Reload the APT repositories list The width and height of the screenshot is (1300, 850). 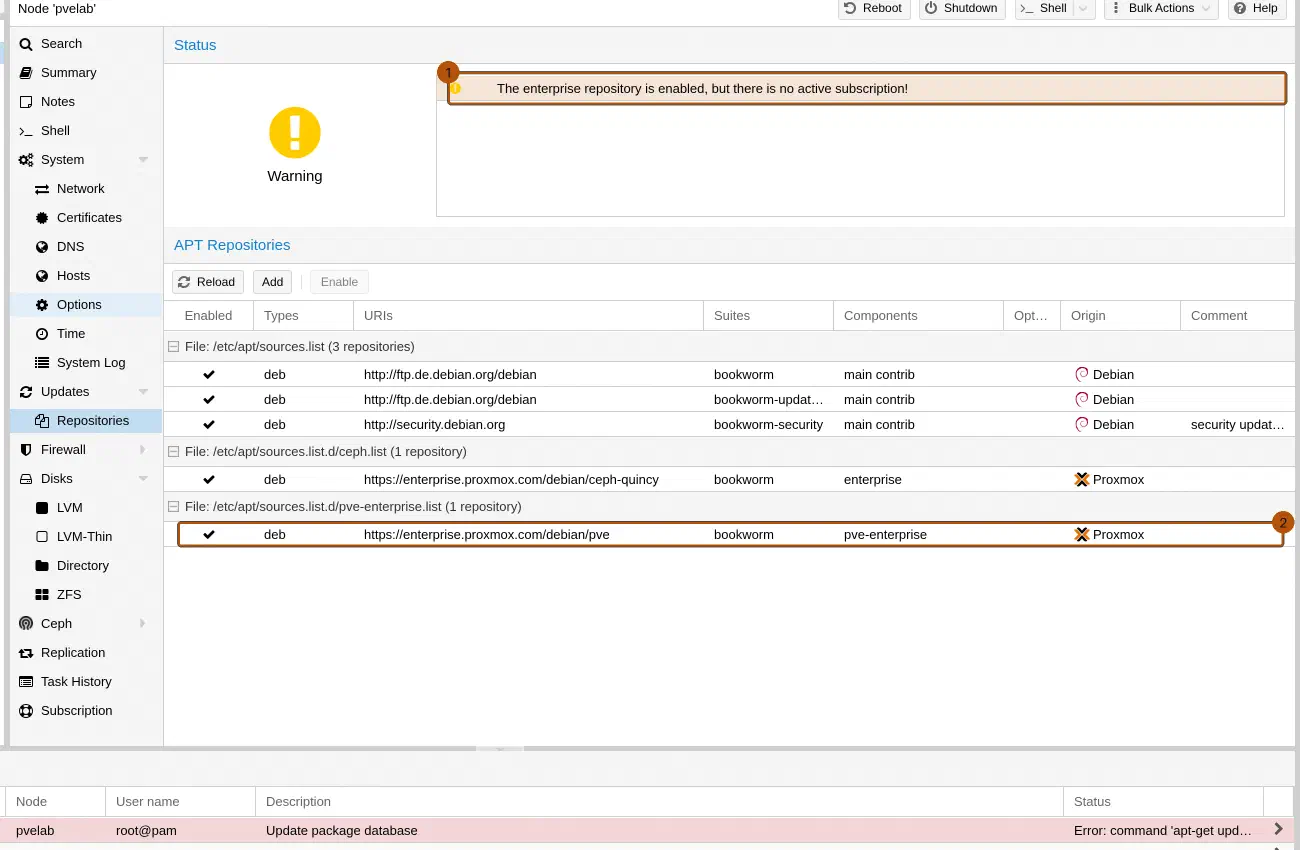207,282
